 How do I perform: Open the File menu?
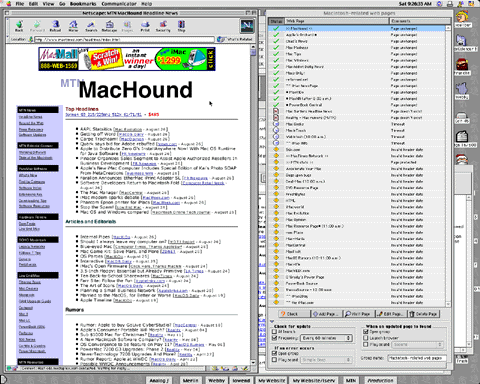(x=20, y=4)
